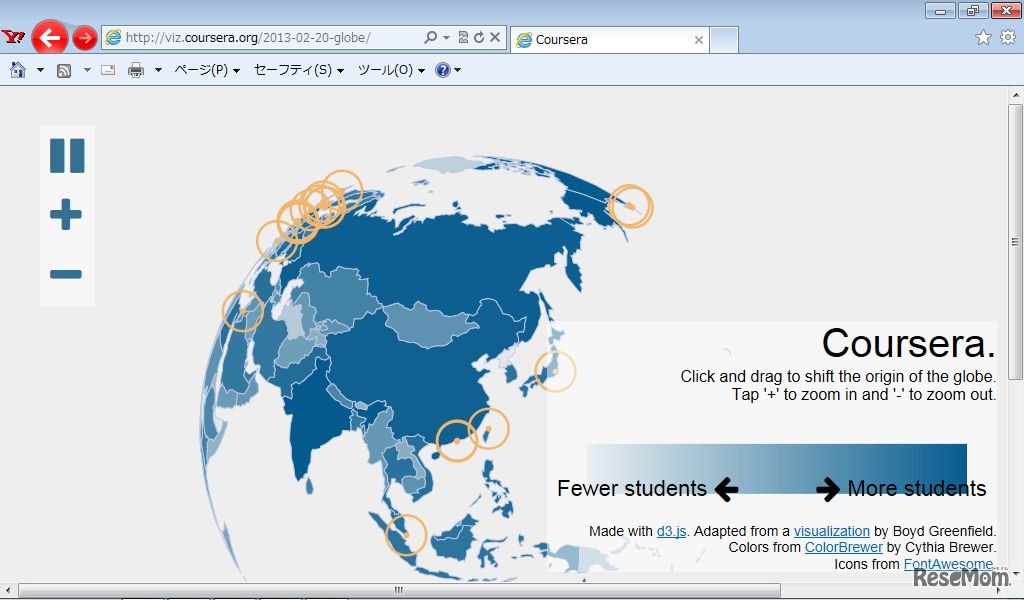Open Favorites with the star icon

pyautogui.click(x=983, y=36)
